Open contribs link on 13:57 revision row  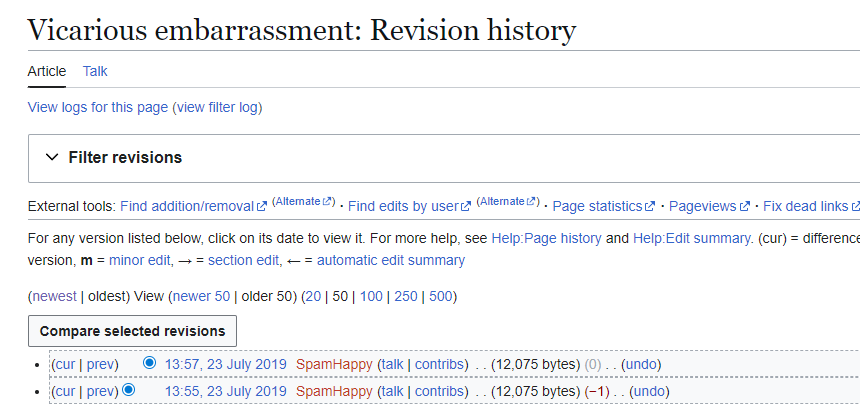coord(439,364)
